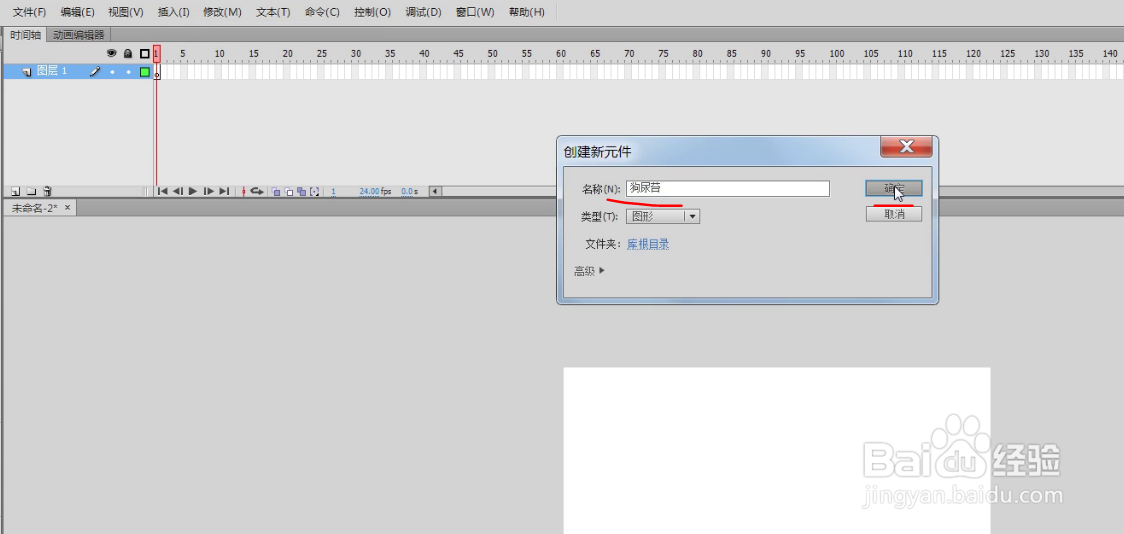Open the 修改(M) menu

(x=222, y=12)
